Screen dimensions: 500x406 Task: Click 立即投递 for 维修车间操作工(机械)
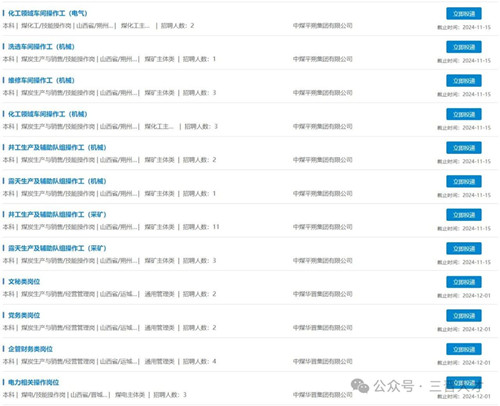coord(464,81)
